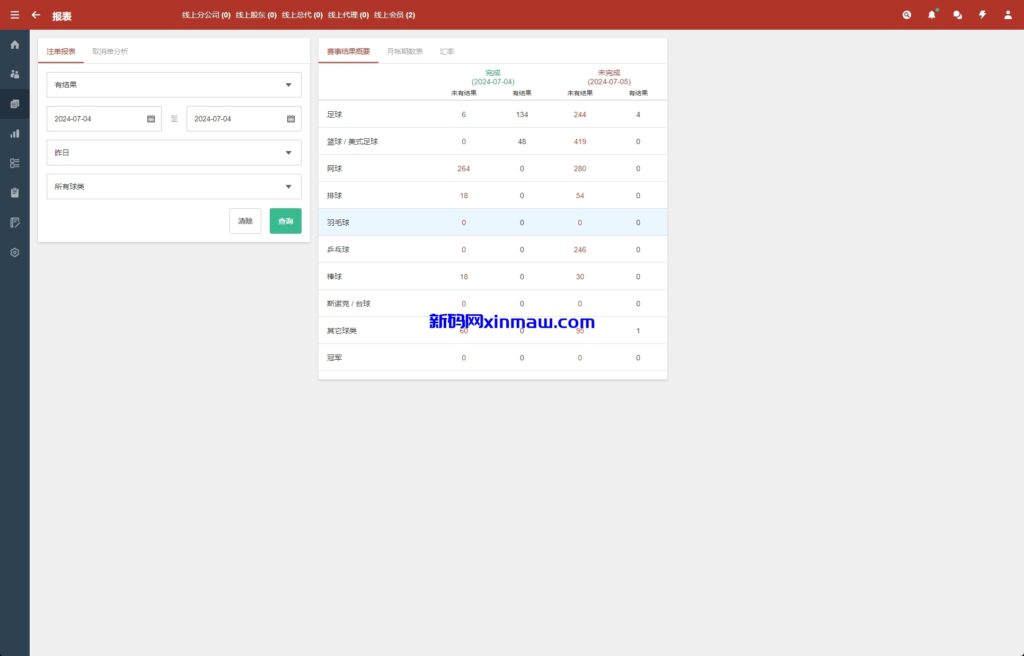
Task: Open the end date calendar picker icon
Action: click(x=291, y=119)
